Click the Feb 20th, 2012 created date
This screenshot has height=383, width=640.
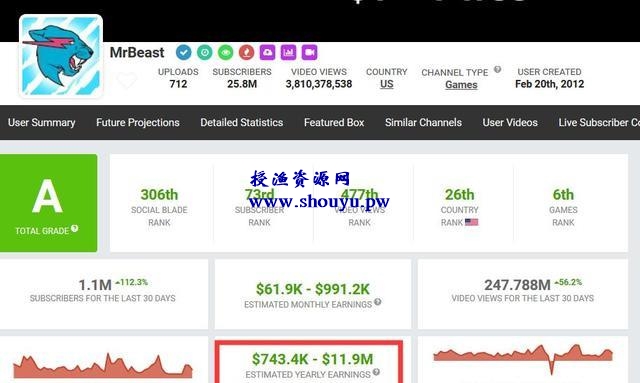pos(549,84)
